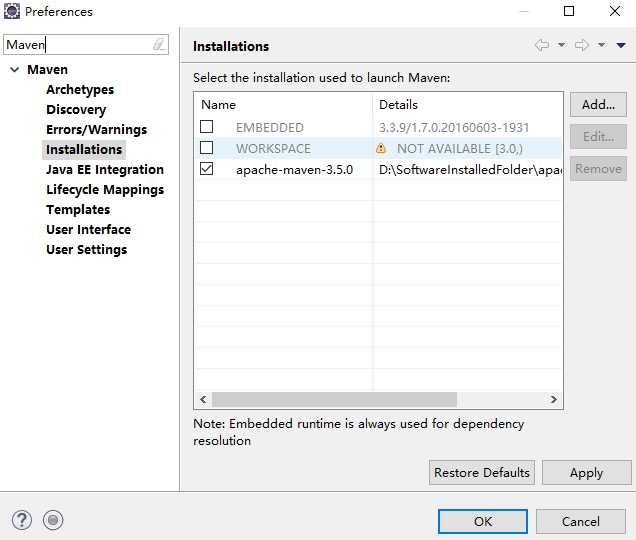Click the Remove button
Image resolution: width=636 pixels, height=540 pixels.
(598, 169)
